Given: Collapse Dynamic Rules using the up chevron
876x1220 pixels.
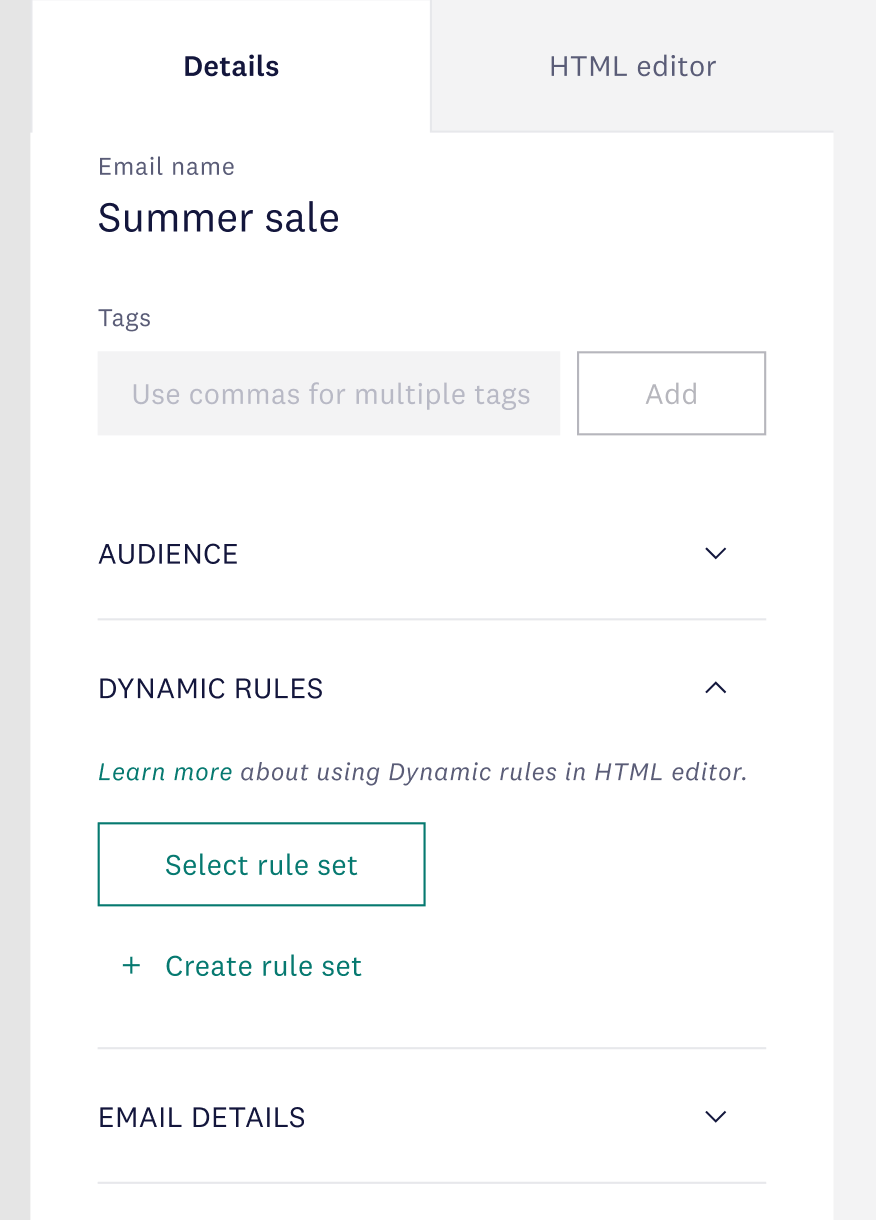Looking at the screenshot, I should pyautogui.click(x=715, y=688).
